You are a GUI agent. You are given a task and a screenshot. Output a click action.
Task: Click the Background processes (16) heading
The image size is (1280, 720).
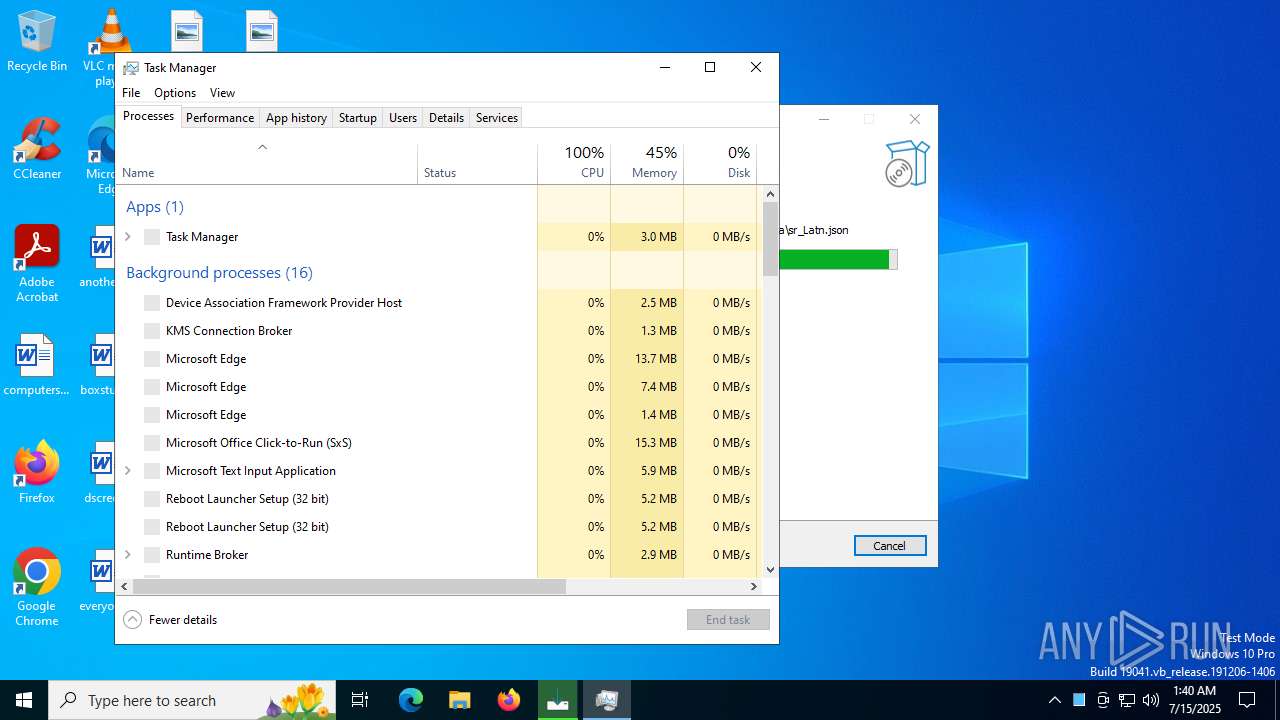point(219,273)
